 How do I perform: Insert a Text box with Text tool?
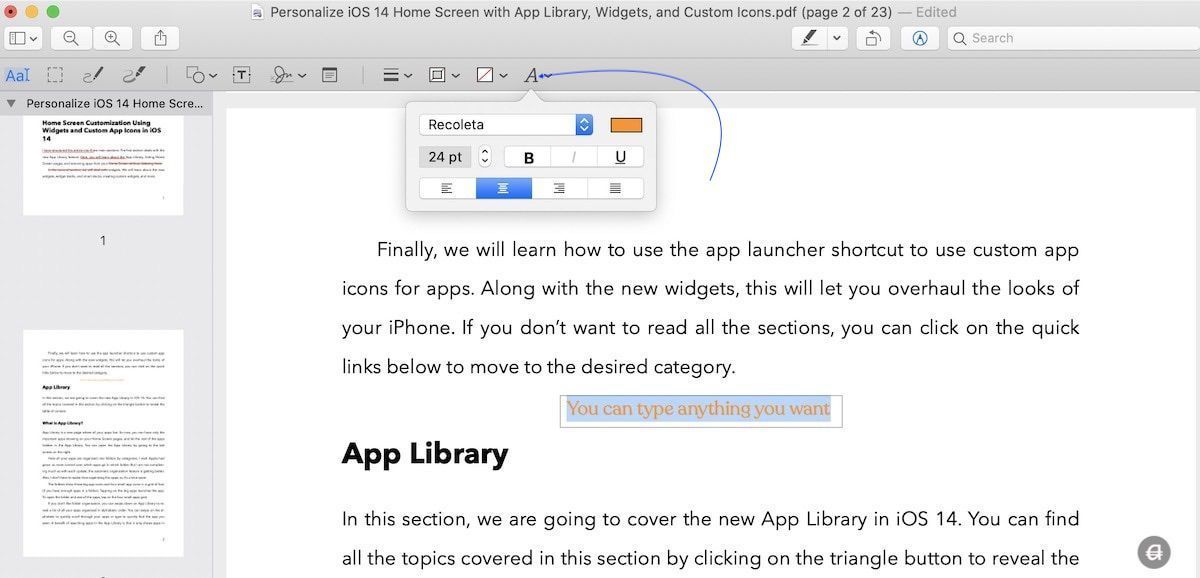tap(241, 75)
